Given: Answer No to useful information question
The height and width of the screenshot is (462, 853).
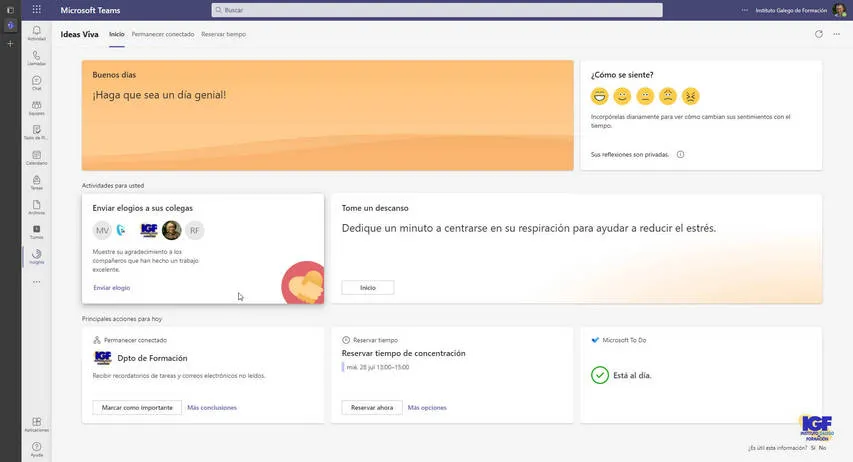Looking at the screenshot, I should tap(823, 448).
